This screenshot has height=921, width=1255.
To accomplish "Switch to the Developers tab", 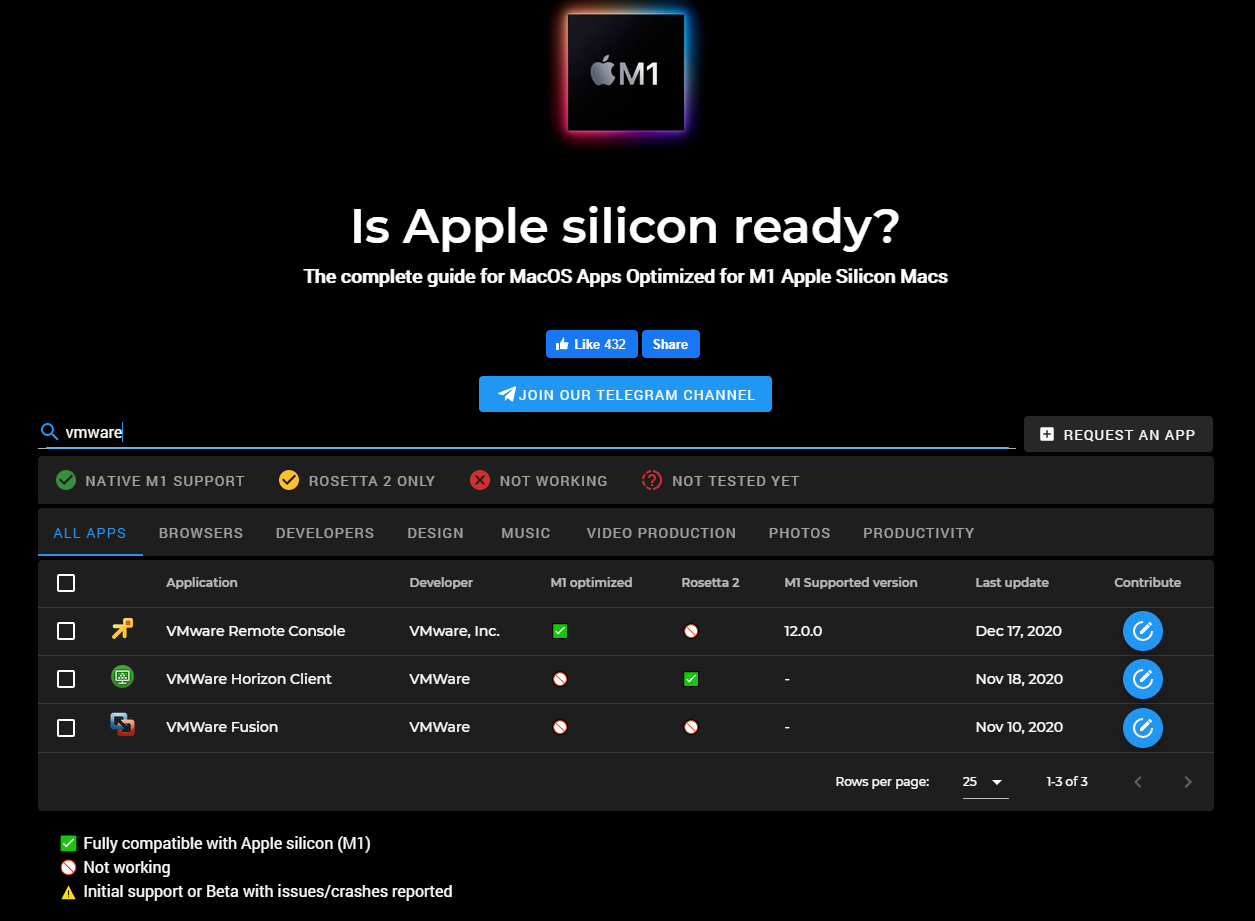I will tap(325, 533).
